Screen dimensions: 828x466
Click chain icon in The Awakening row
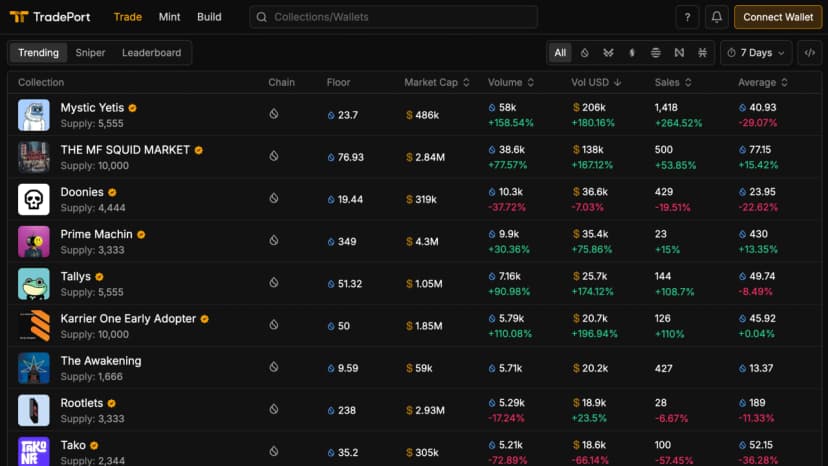[274, 367]
